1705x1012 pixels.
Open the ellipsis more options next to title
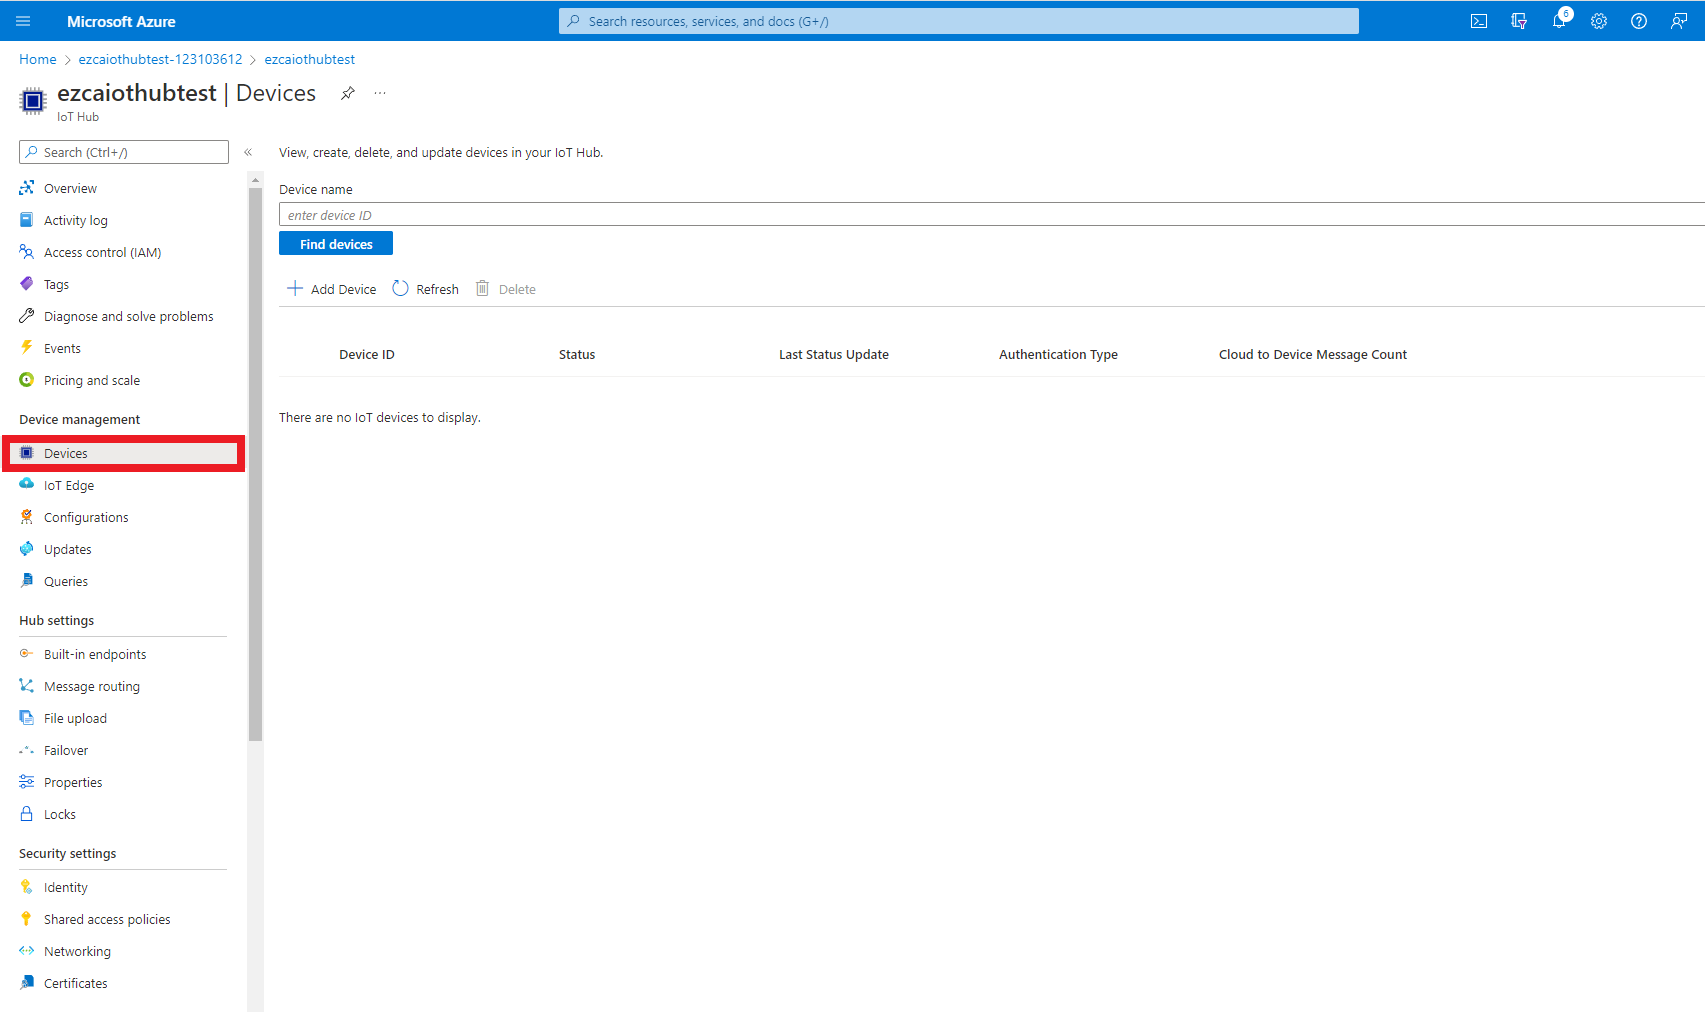tap(380, 93)
